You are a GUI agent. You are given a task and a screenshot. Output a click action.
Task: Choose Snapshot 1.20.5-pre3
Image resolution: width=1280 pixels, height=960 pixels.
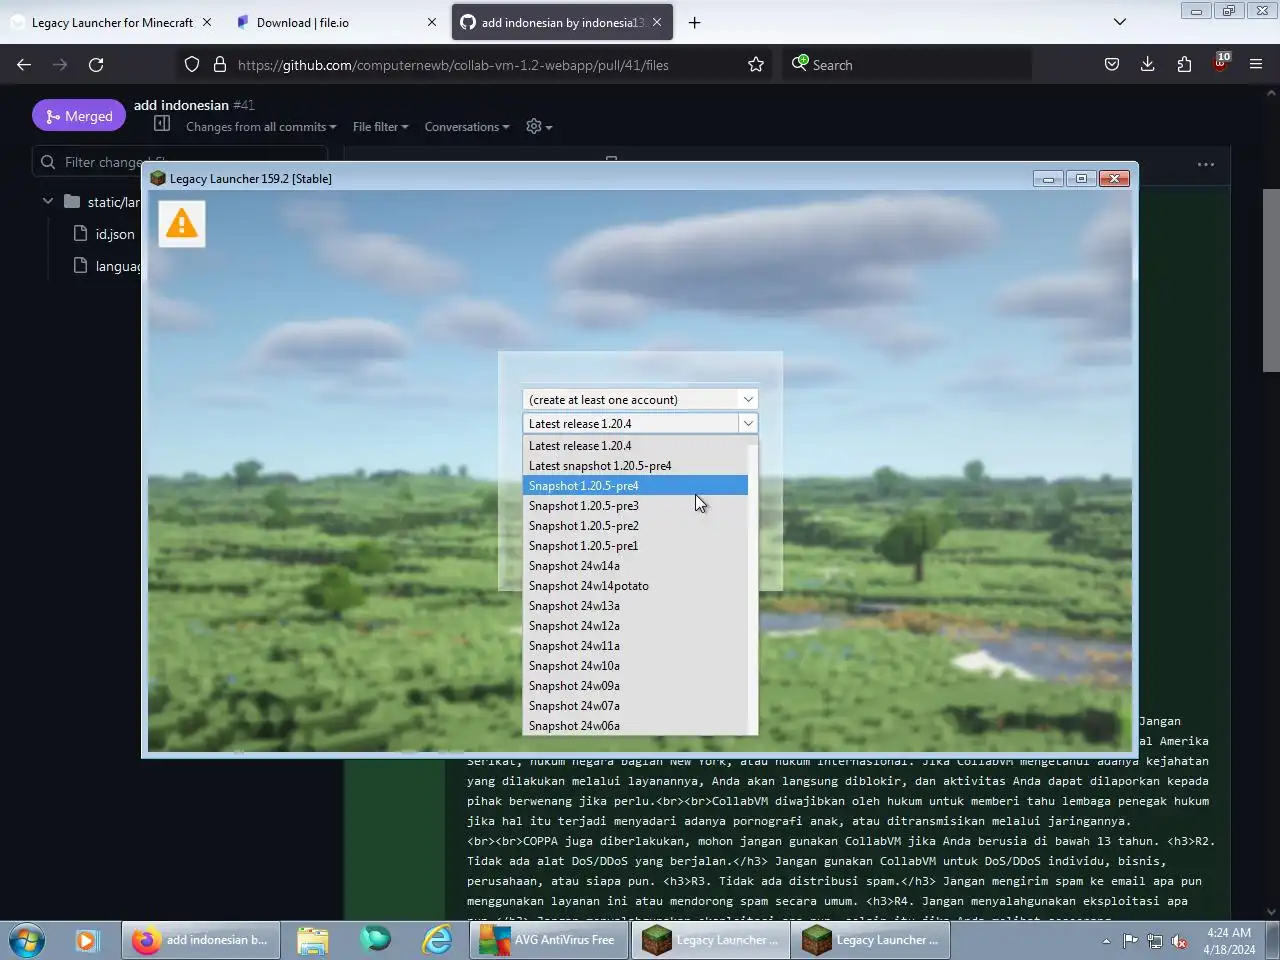(x=635, y=506)
